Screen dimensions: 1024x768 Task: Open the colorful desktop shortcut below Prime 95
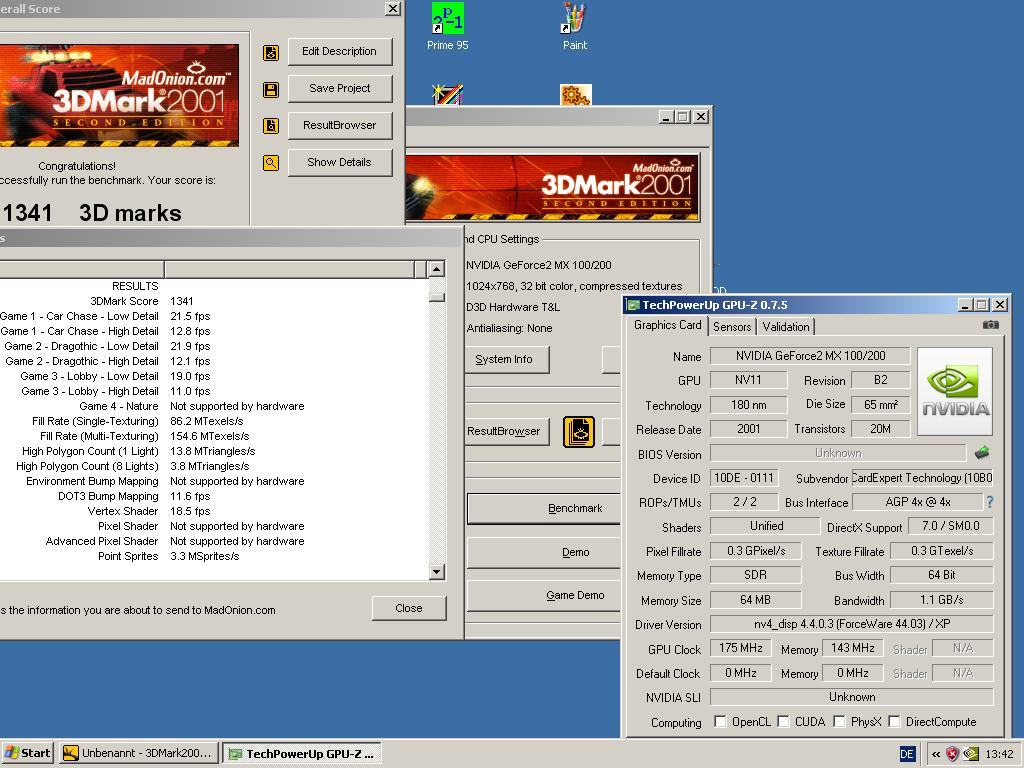pyautogui.click(x=447, y=95)
